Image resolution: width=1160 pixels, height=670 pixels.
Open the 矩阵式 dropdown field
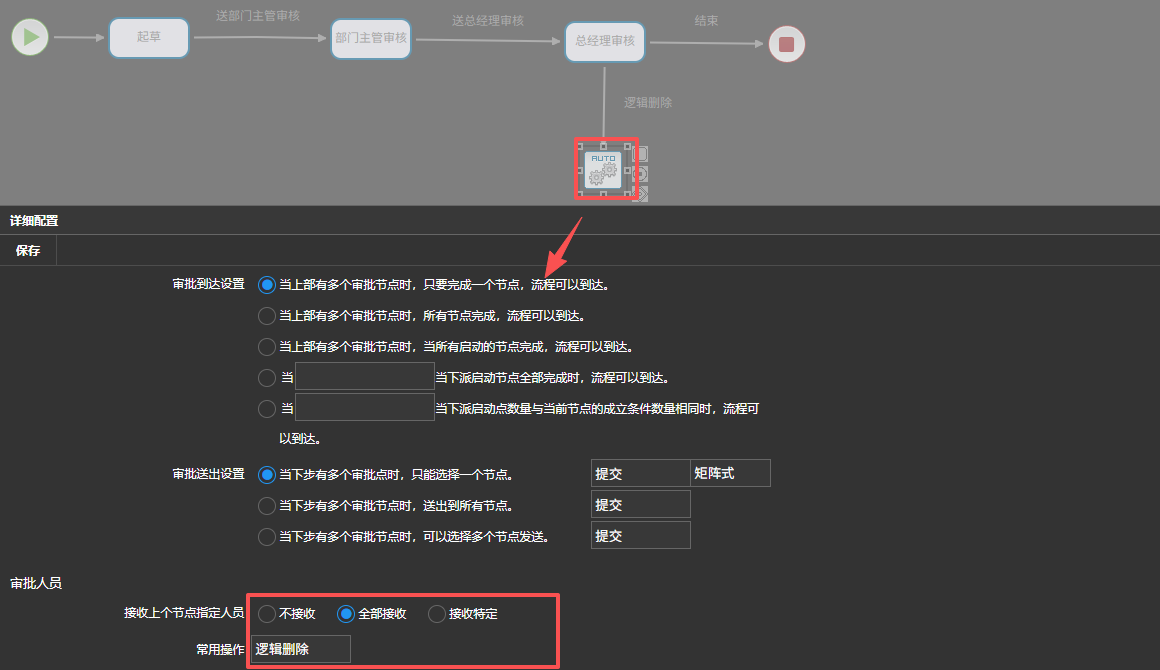pos(730,473)
